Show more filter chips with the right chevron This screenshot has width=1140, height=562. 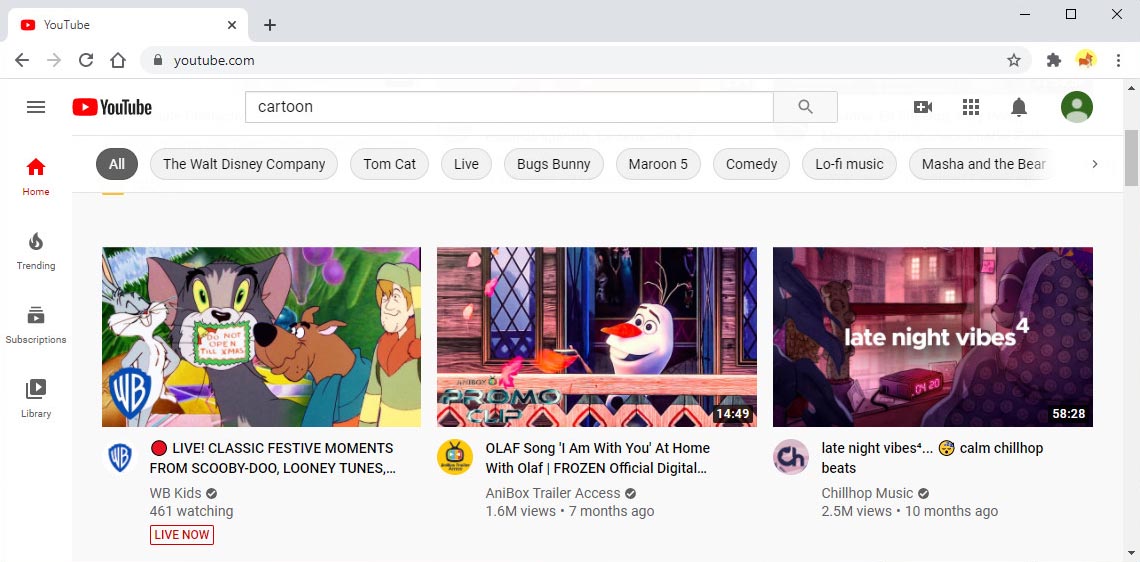tap(1094, 164)
